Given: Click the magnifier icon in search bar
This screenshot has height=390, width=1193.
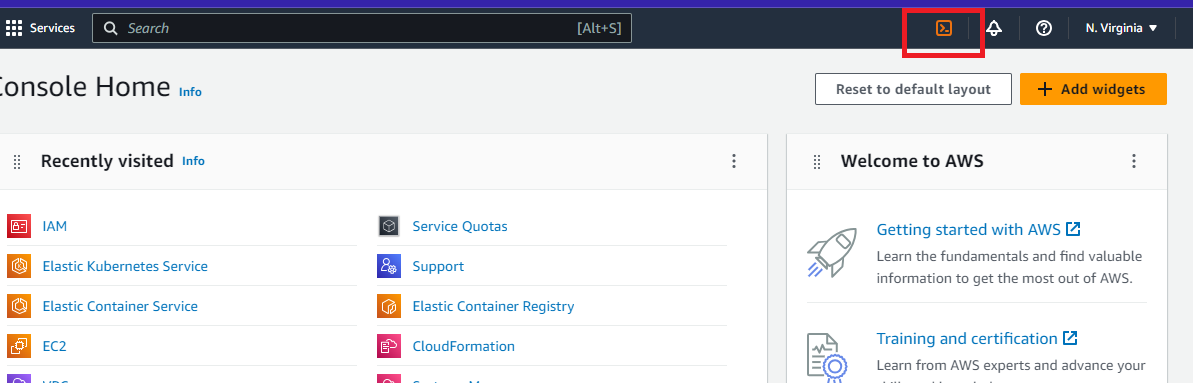Looking at the screenshot, I should (x=111, y=28).
